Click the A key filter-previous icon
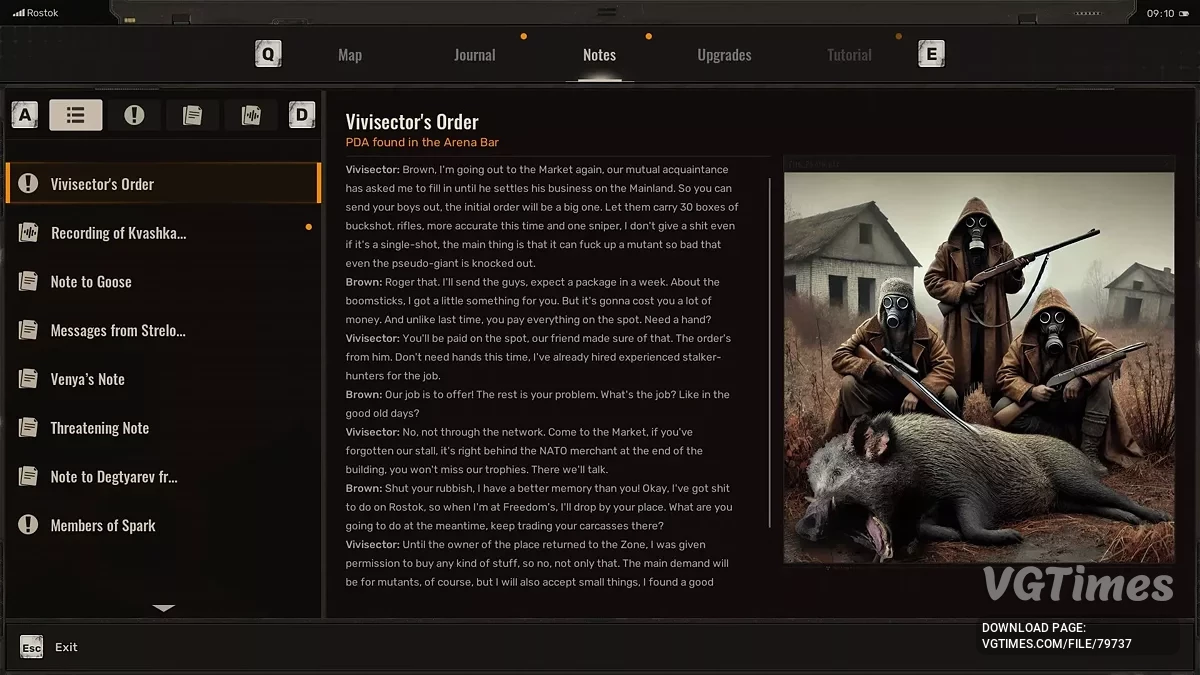Viewport: 1200px width, 675px height. 25,115
